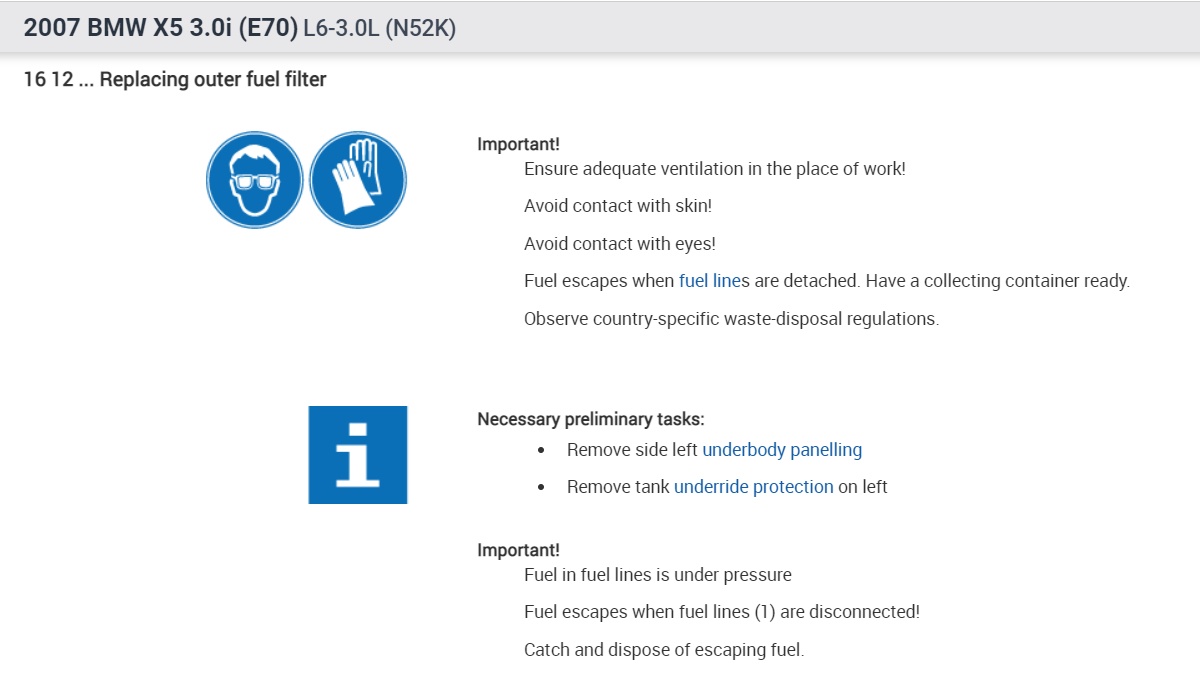The height and width of the screenshot is (689, 1200).
Task: Click 'Fuel in fuel lines is under pressure'
Action: pos(658,575)
